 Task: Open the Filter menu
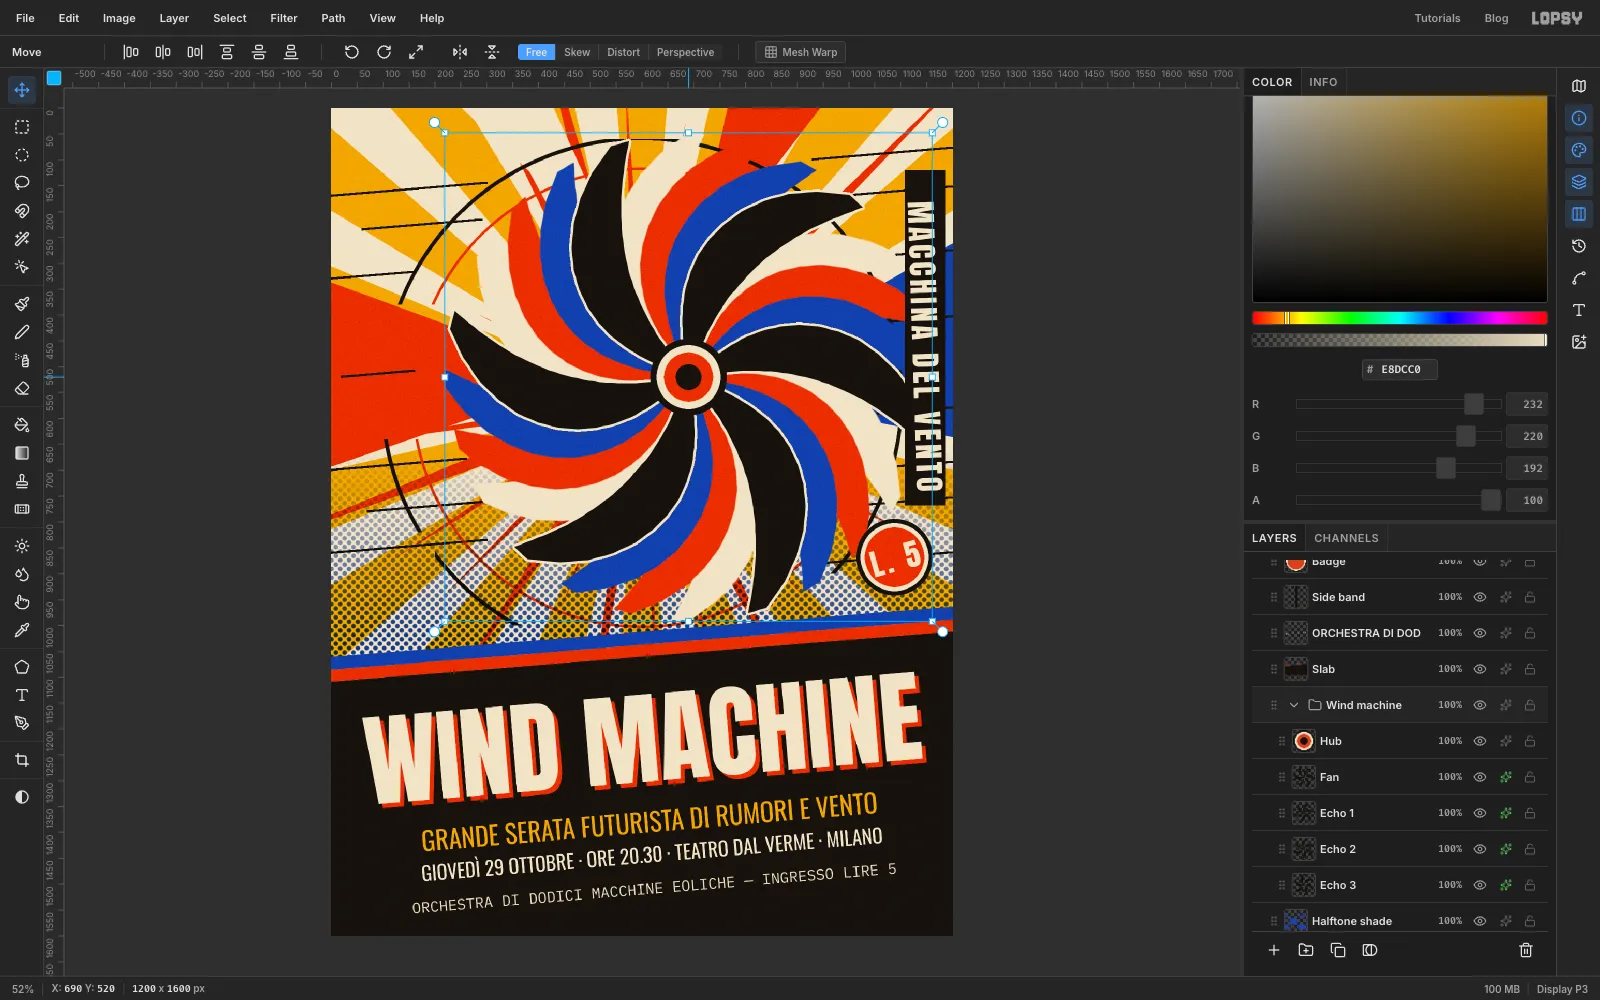(284, 18)
